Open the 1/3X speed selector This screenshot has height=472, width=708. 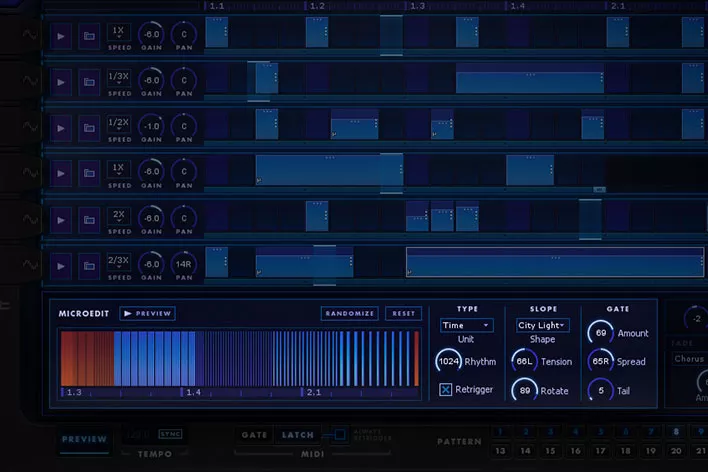point(119,78)
